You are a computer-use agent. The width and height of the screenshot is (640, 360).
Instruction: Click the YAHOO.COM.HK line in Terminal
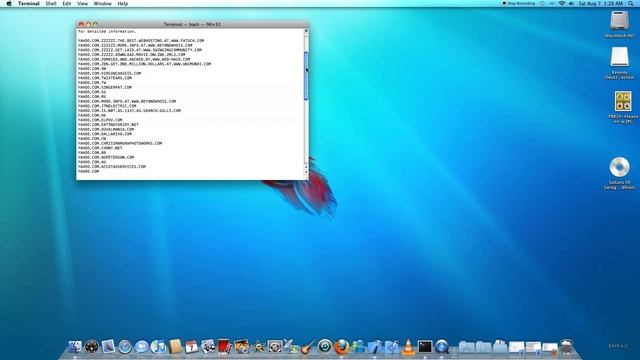tap(92, 115)
